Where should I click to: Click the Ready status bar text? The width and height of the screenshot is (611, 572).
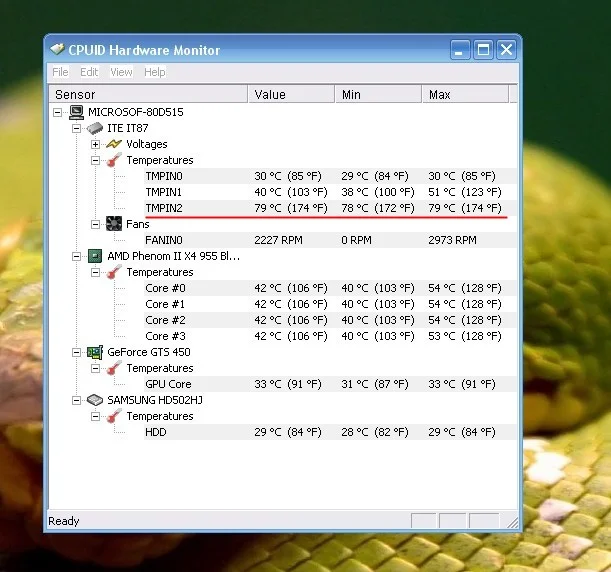click(x=64, y=521)
